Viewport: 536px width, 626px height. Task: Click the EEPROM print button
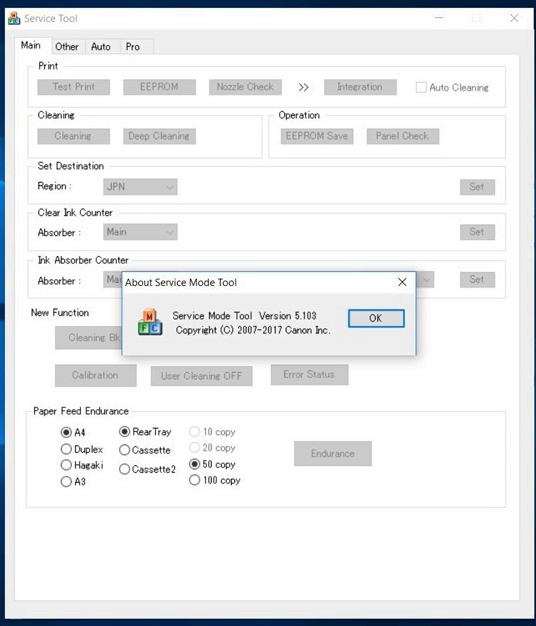point(159,87)
